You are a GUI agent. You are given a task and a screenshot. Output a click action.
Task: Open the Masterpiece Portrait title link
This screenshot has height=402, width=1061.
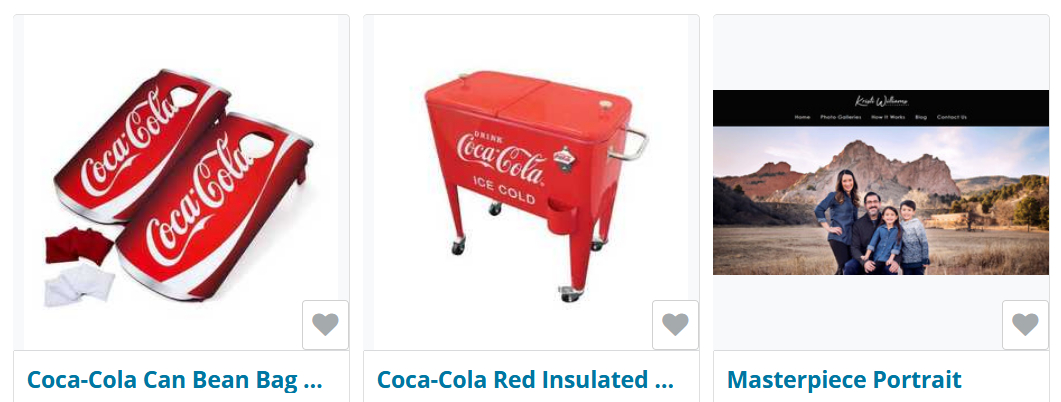(844, 380)
